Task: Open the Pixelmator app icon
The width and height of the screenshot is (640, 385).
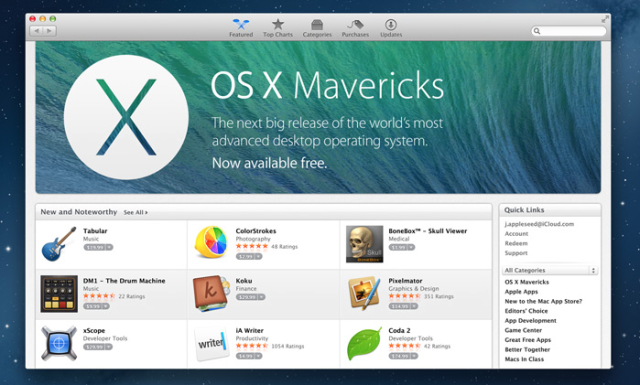Action: 364,293
